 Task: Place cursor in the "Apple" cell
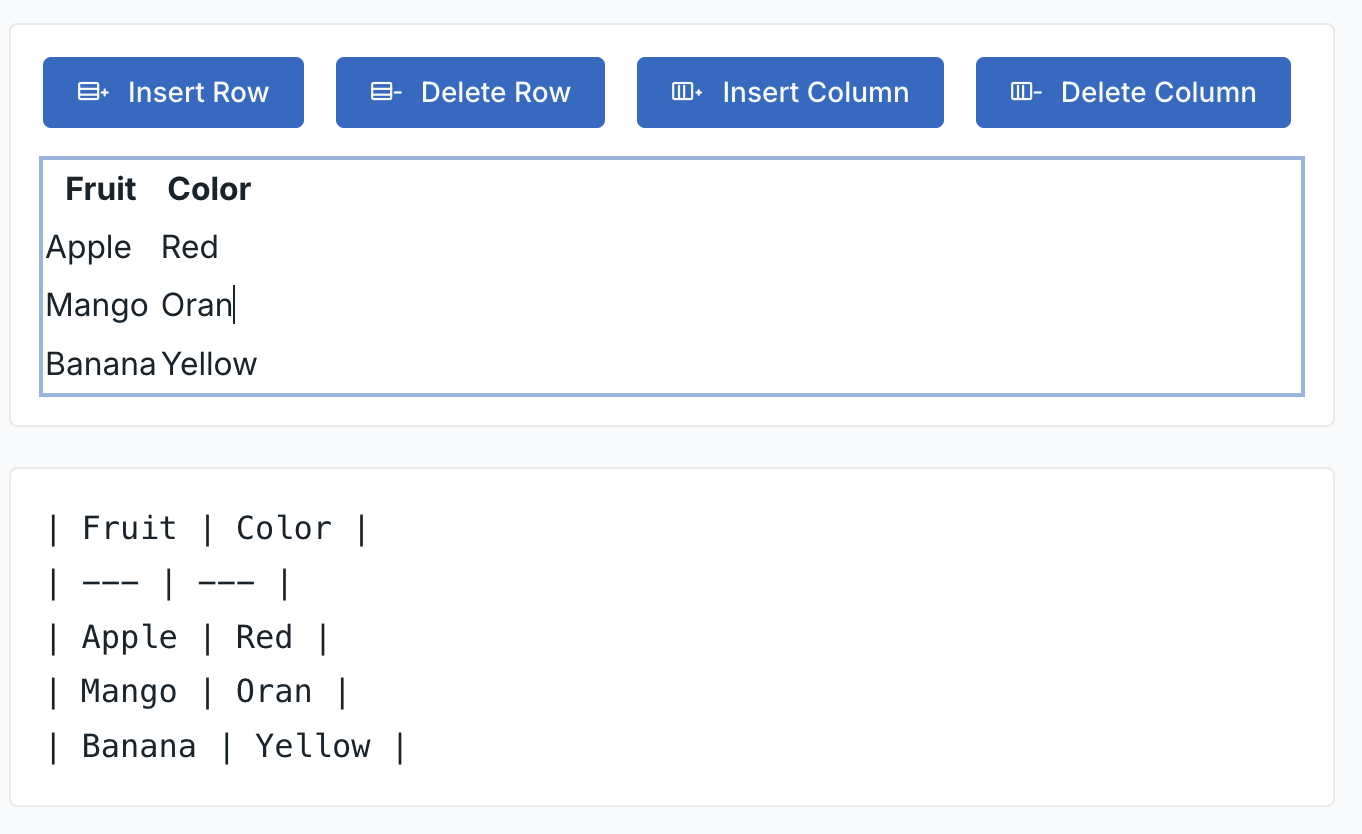(x=89, y=247)
